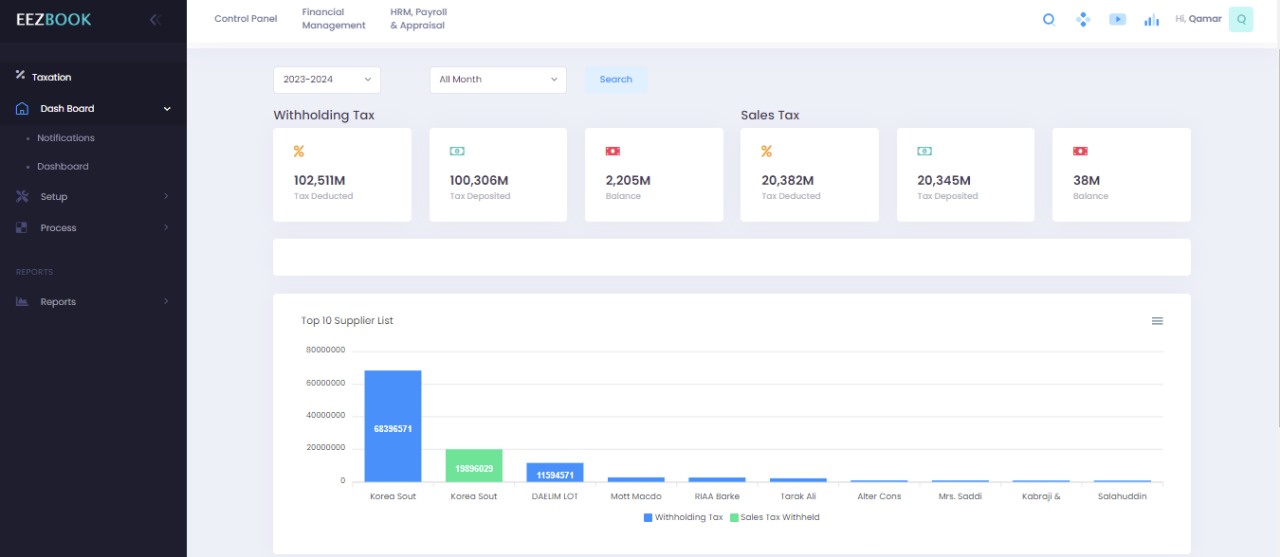Click the Q user avatar

pos(1240,19)
